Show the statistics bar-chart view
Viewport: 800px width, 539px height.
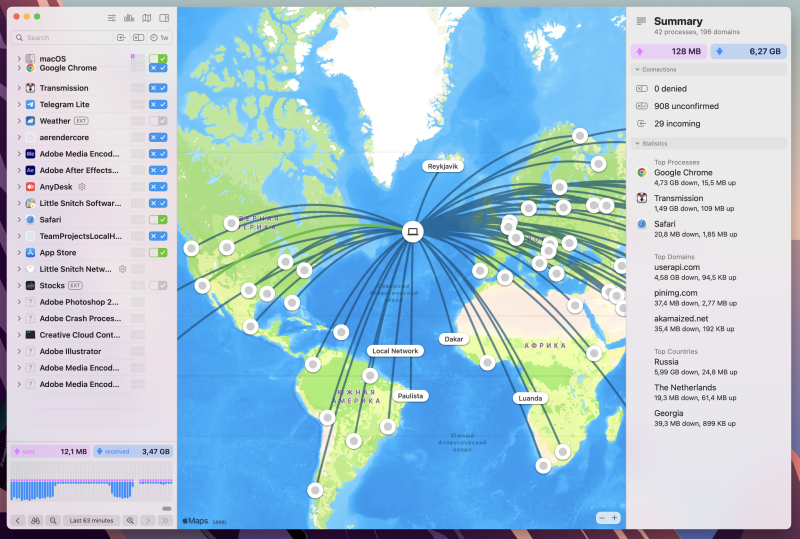tap(129, 18)
